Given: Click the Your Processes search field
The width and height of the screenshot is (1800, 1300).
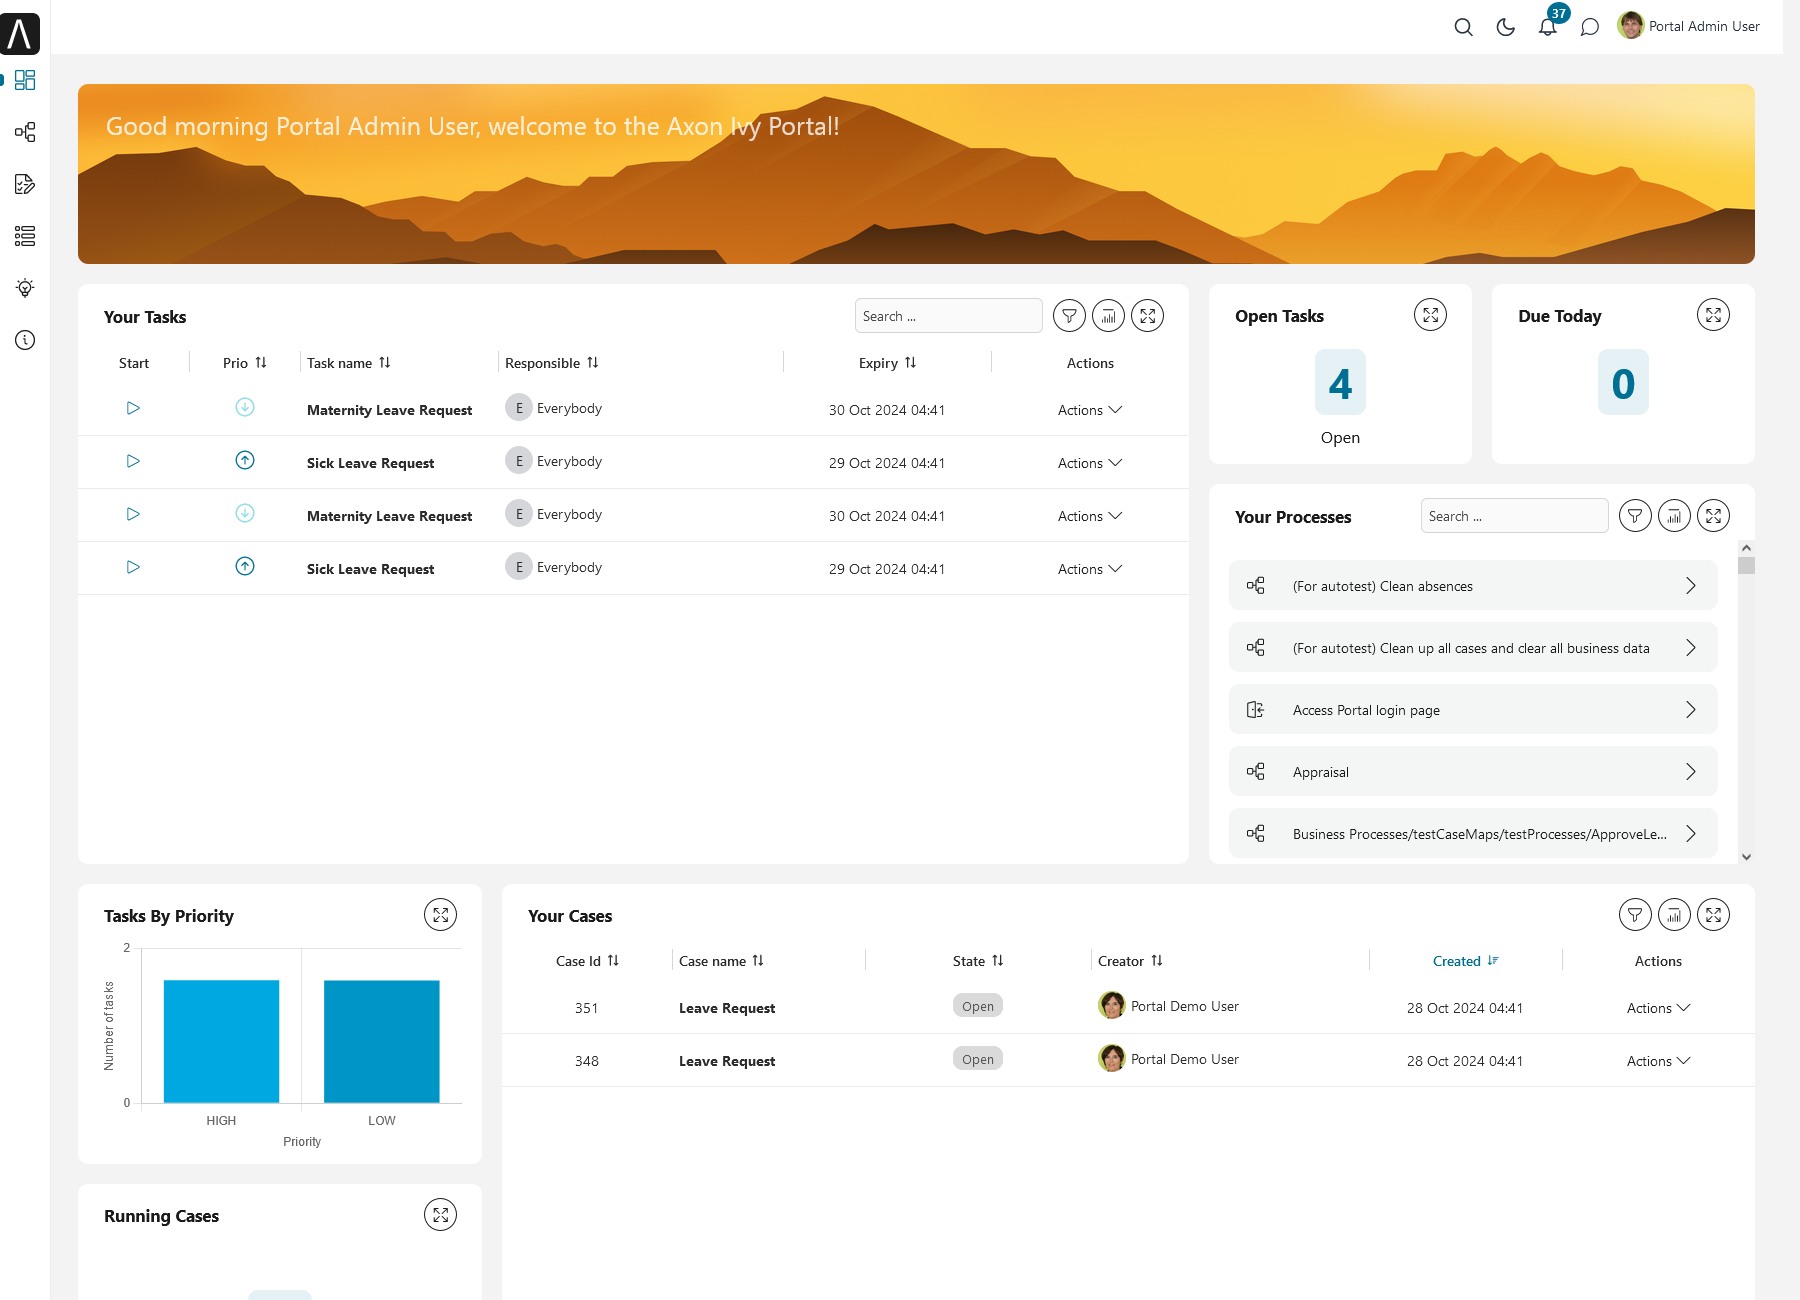Looking at the screenshot, I should pyautogui.click(x=1514, y=516).
